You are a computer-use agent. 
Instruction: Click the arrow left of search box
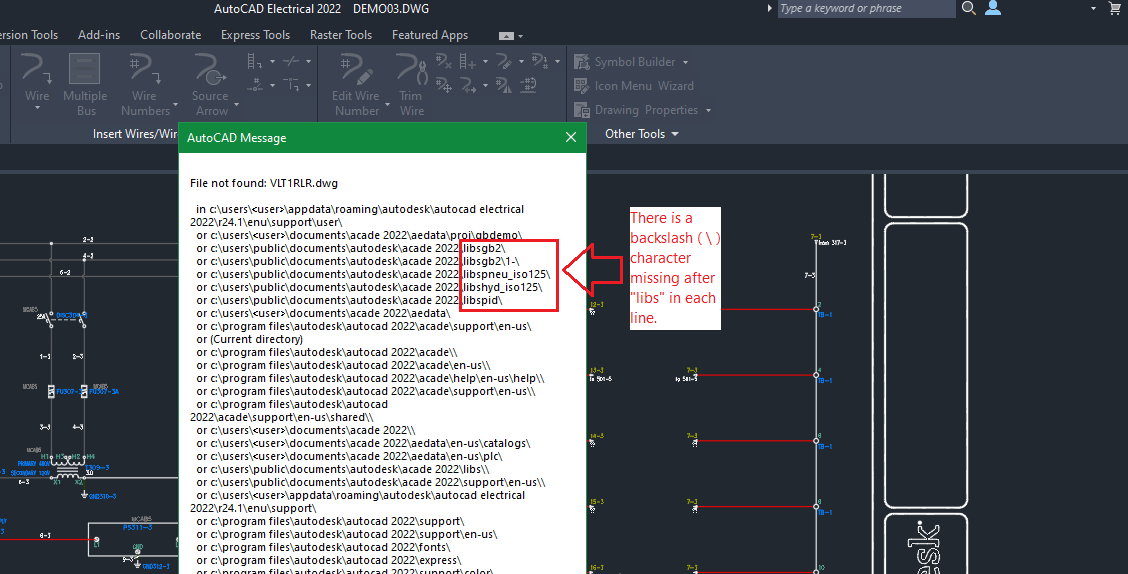click(x=769, y=8)
